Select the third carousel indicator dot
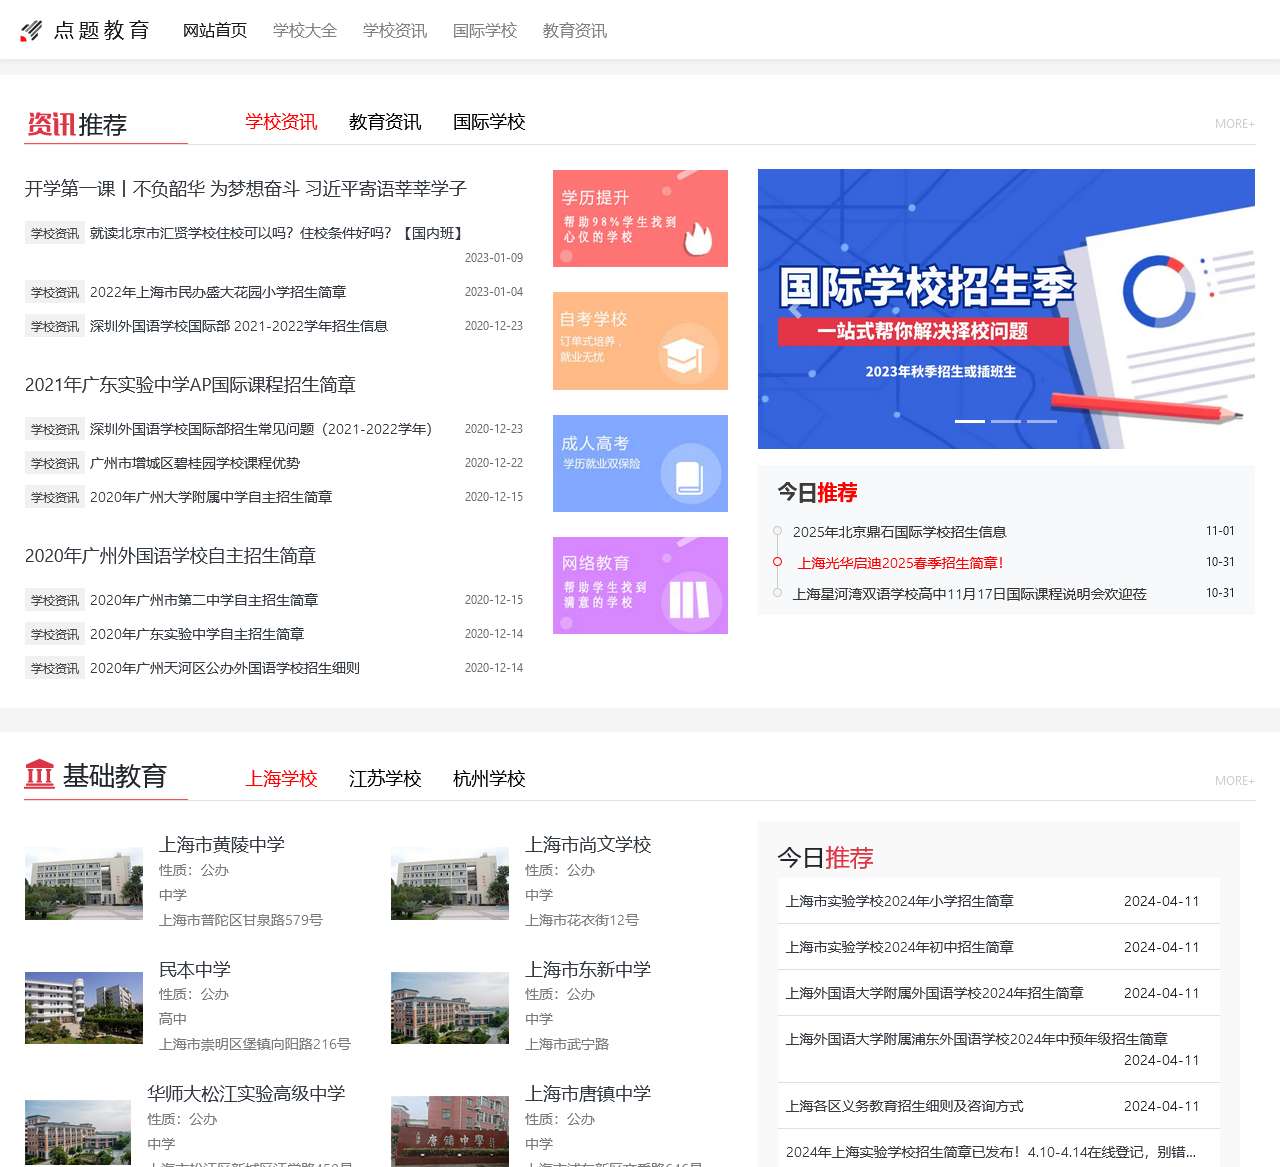Image resolution: width=1280 pixels, height=1167 pixels. [1044, 422]
